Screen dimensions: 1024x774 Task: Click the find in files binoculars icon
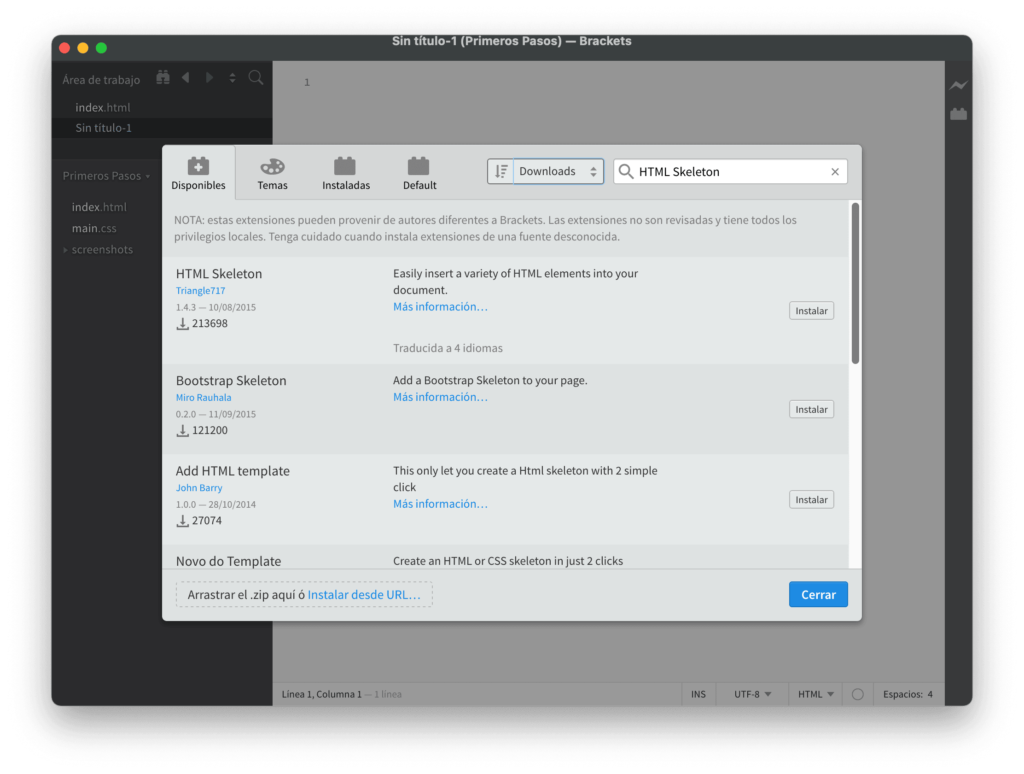point(162,77)
